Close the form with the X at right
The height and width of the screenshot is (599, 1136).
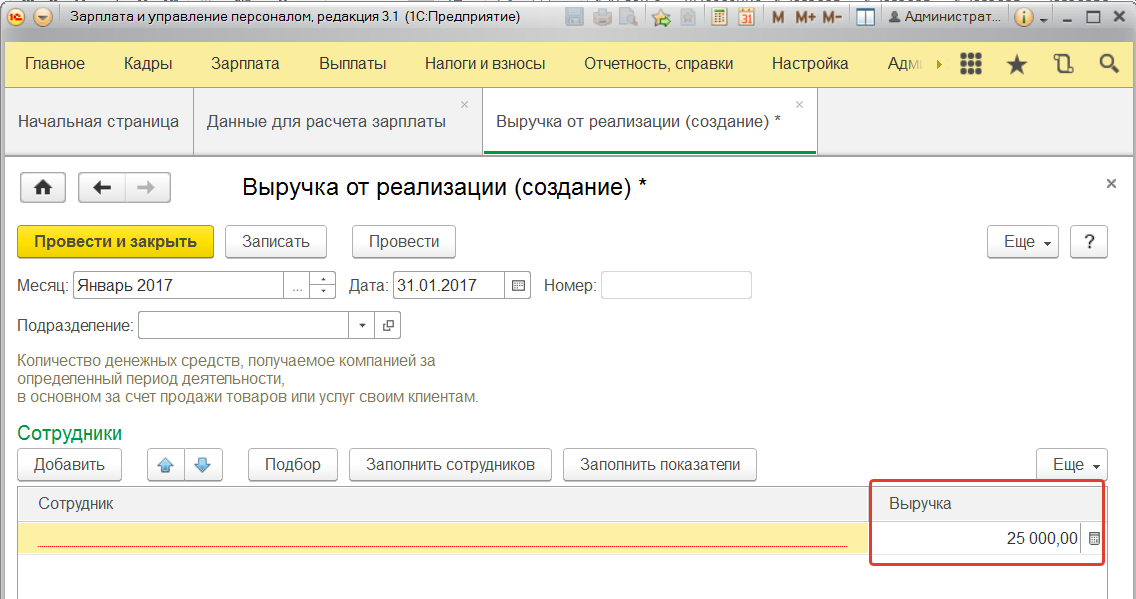[1111, 183]
